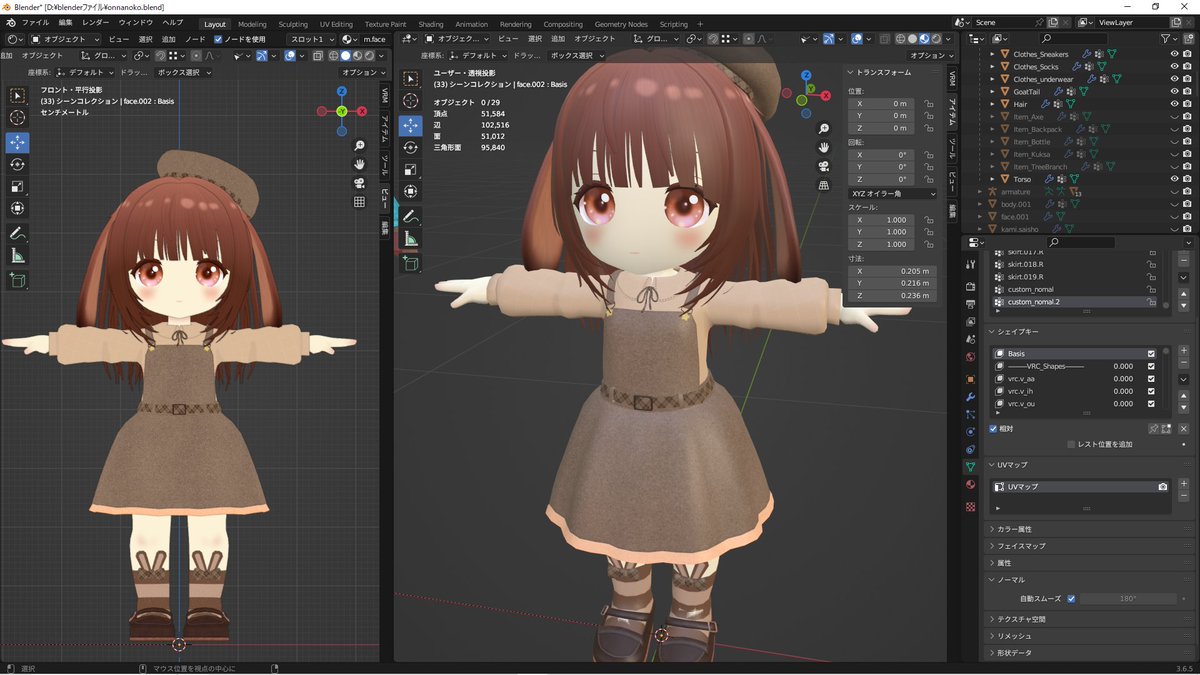
Task: Click X clear shape keys button
Action: (x=1183, y=428)
